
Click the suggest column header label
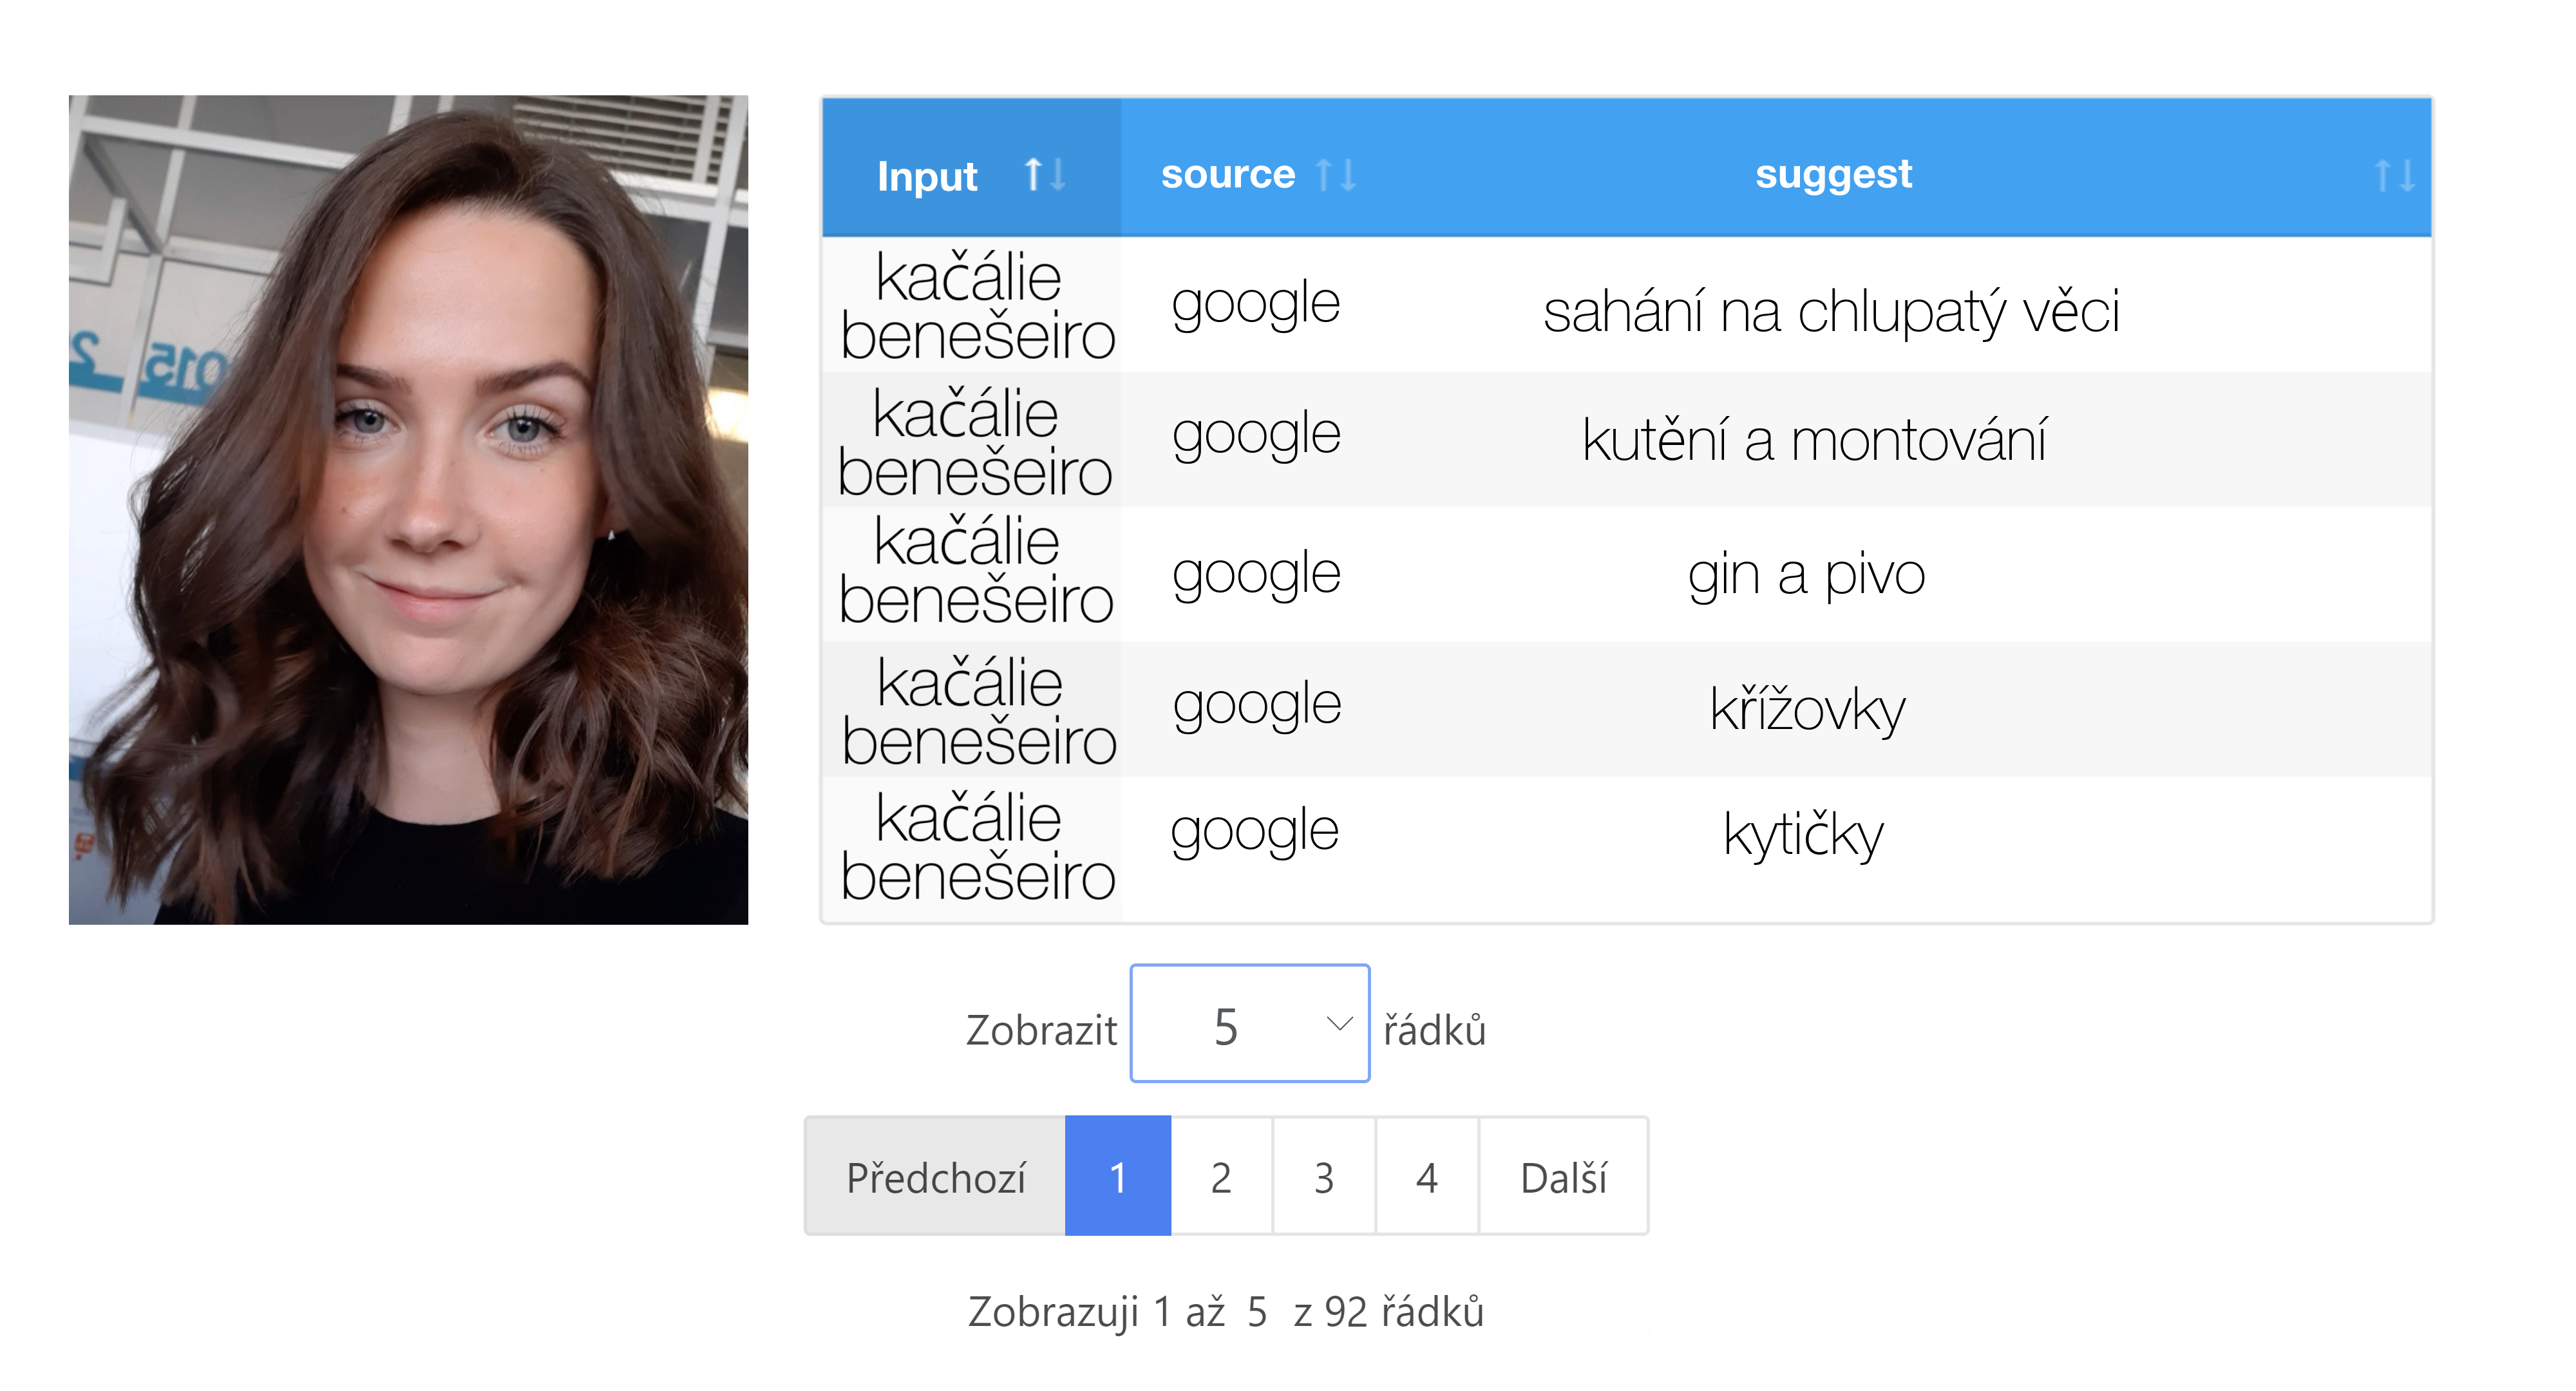click(x=1833, y=174)
